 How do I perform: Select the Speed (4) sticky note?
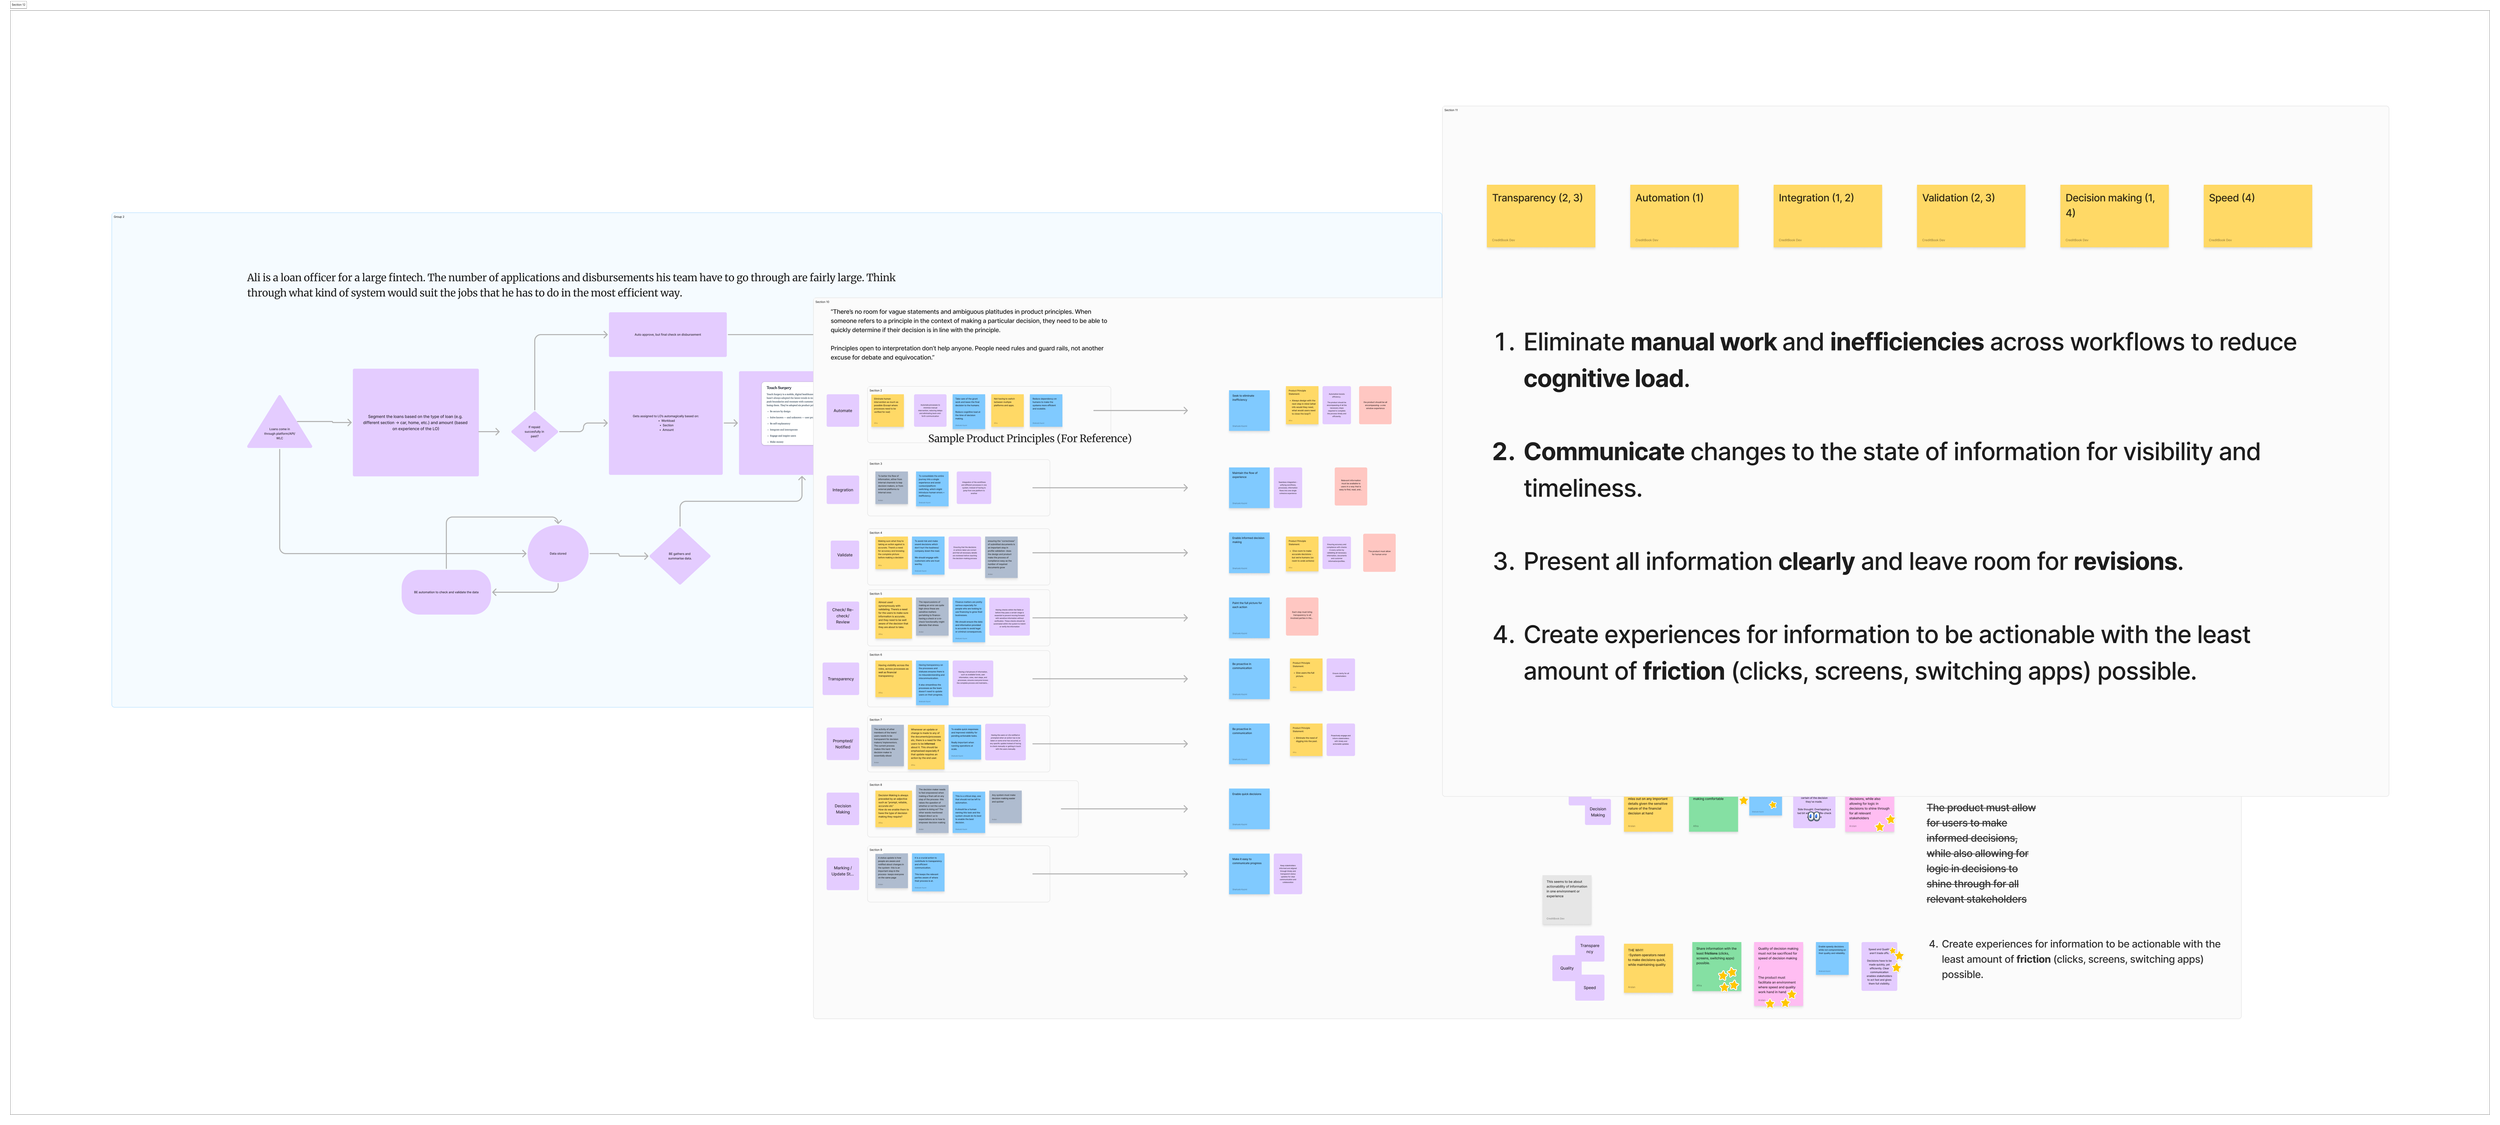coord(2257,216)
